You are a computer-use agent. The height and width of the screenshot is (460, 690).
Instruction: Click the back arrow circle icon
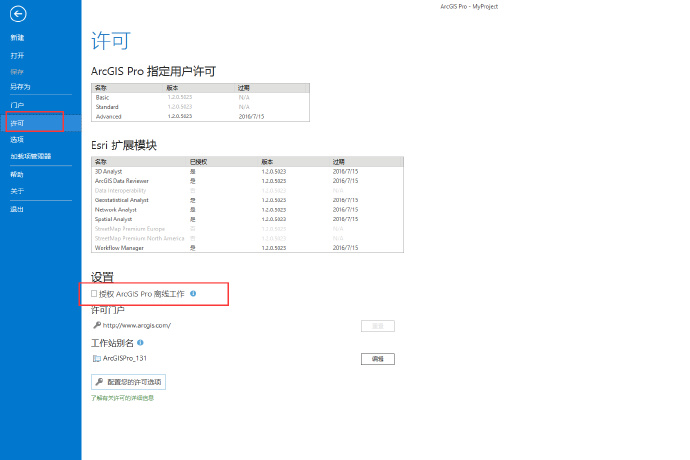[18, 14]
